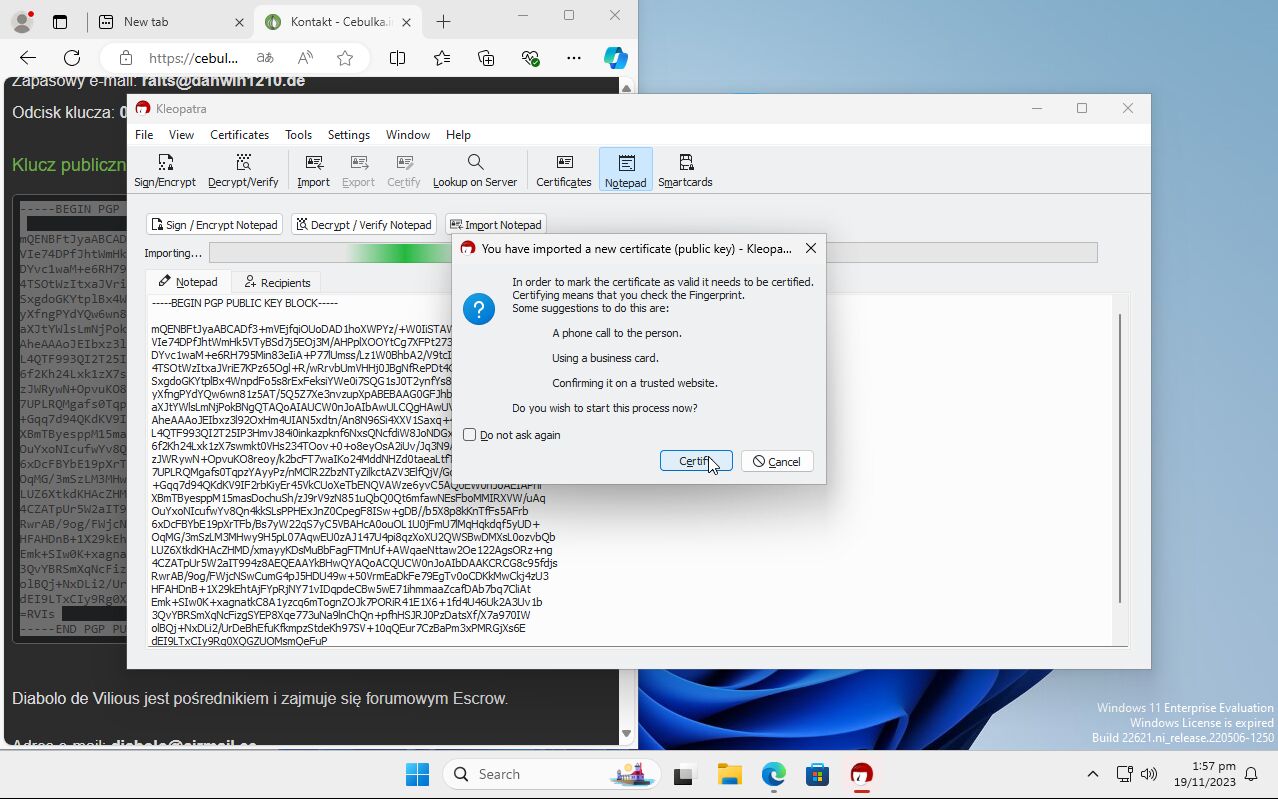Viewport: 1278px width, 799px height.
Task: Open the show hidden icons chevron
Action: (x=1092, y=774)
